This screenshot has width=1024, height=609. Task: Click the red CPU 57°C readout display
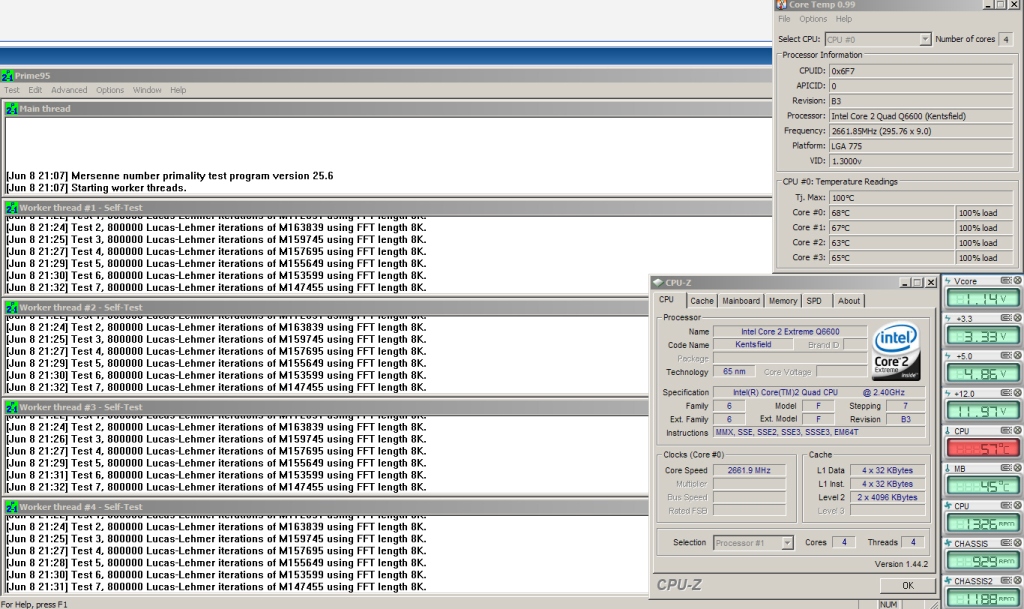pos(982,448)
